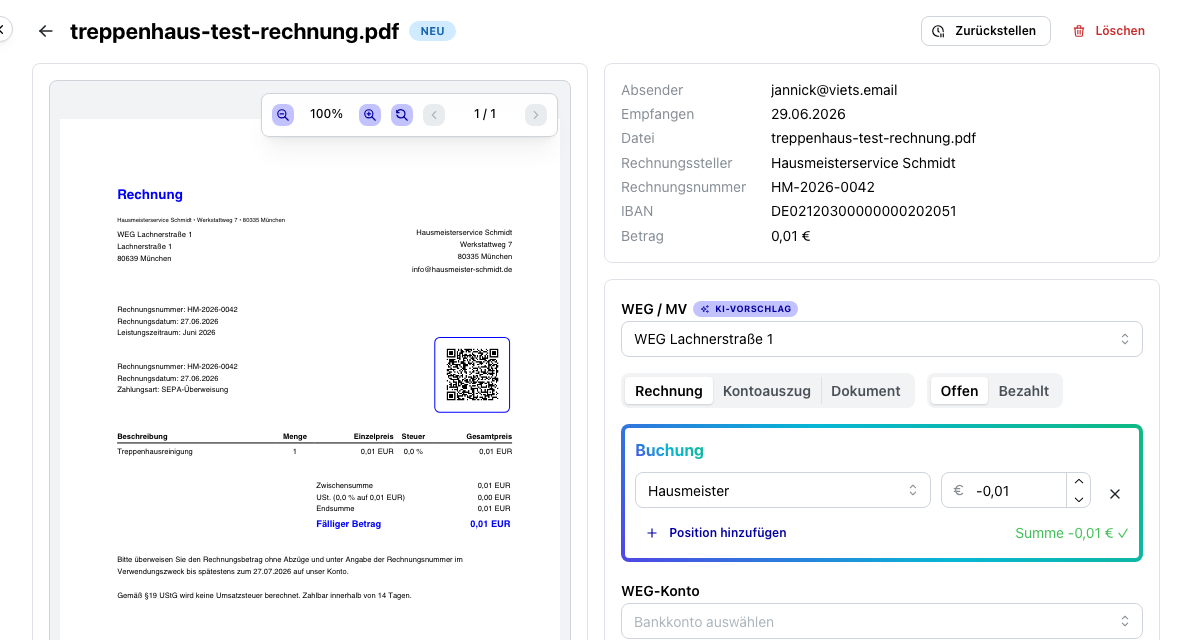
Task: Click the Summe -0,01 € total
Action: point(1071,534)
